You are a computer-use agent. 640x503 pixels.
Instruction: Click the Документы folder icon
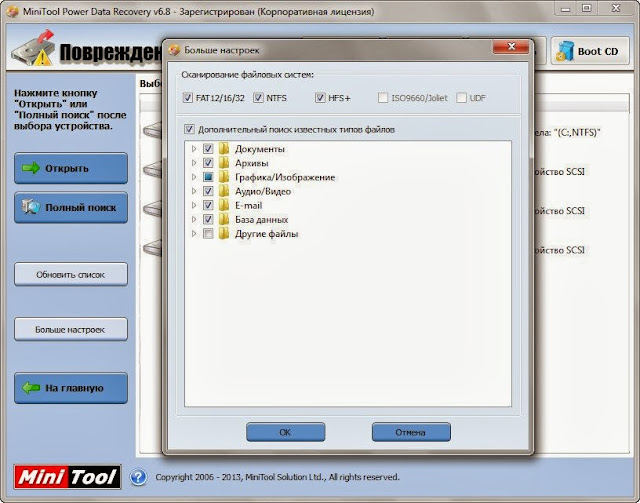tap(224, 149)
